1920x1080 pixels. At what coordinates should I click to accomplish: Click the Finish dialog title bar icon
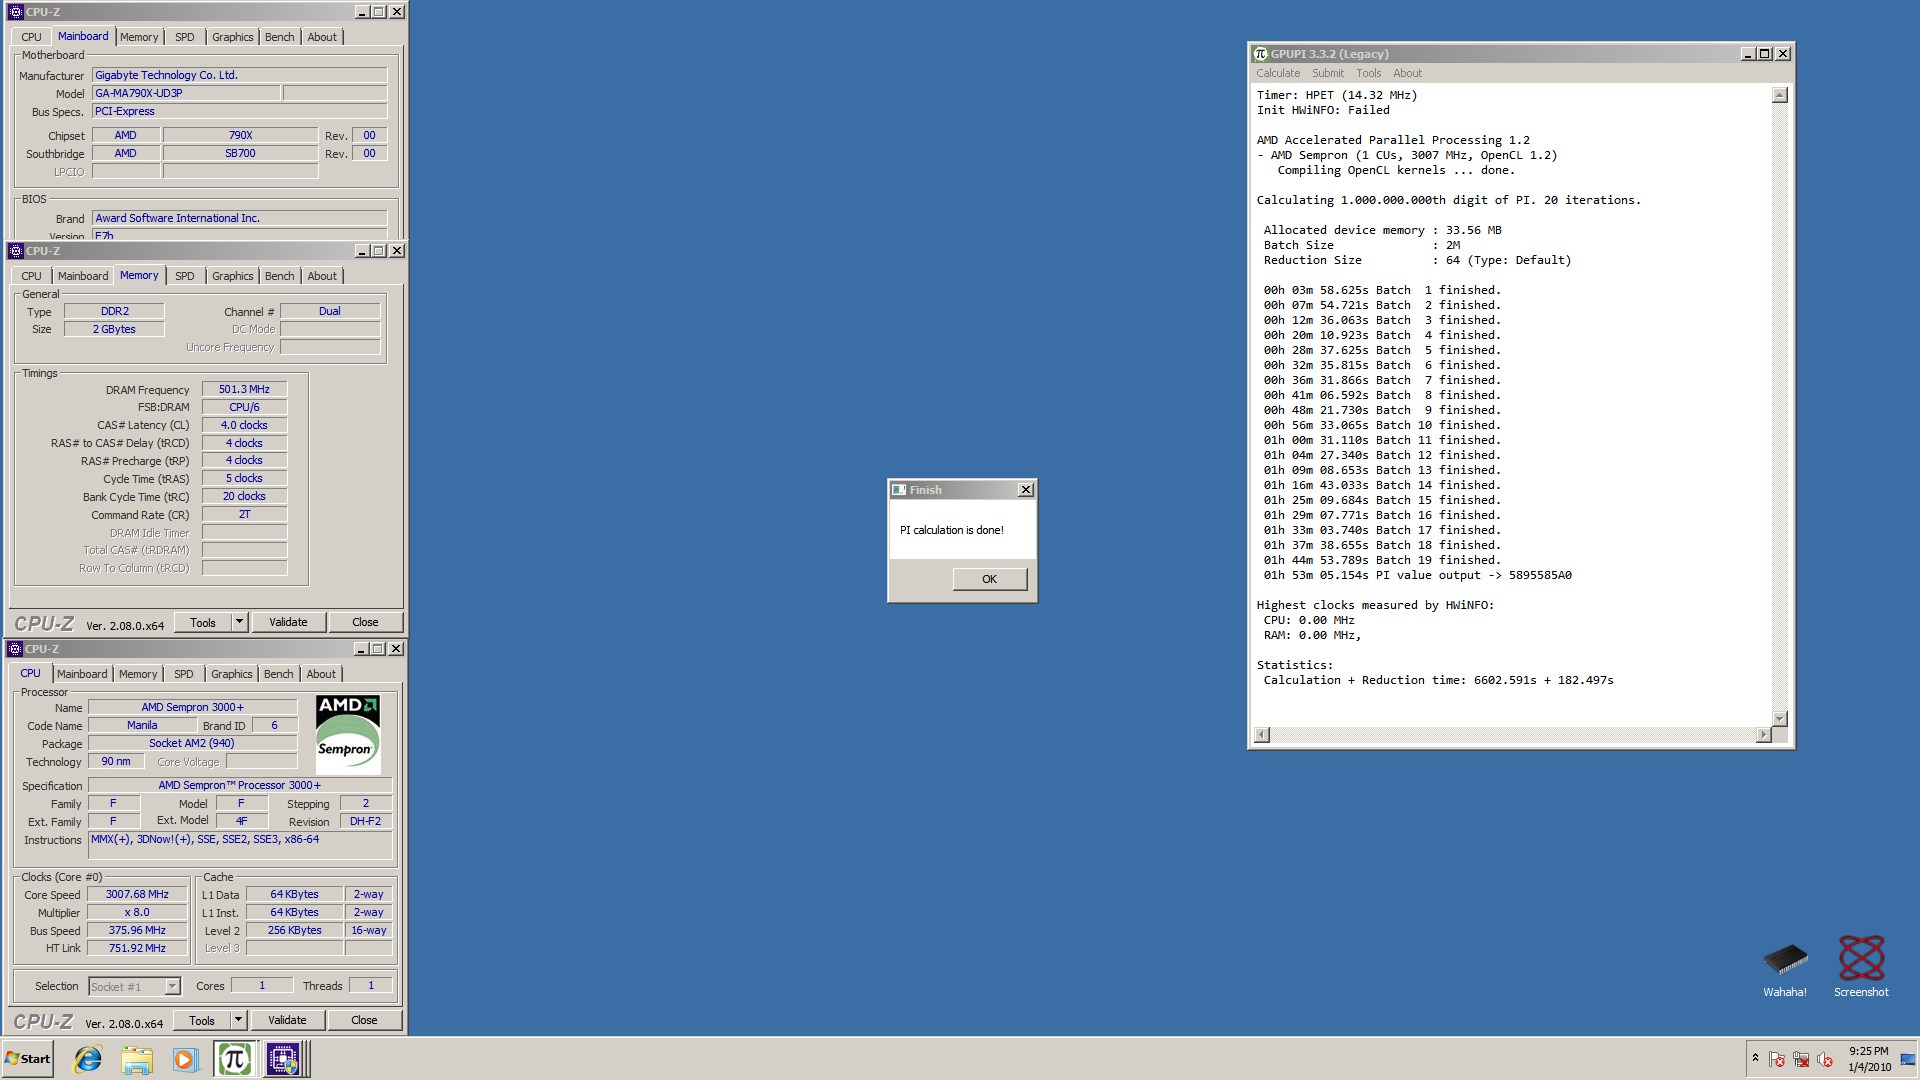pos(899,490)
